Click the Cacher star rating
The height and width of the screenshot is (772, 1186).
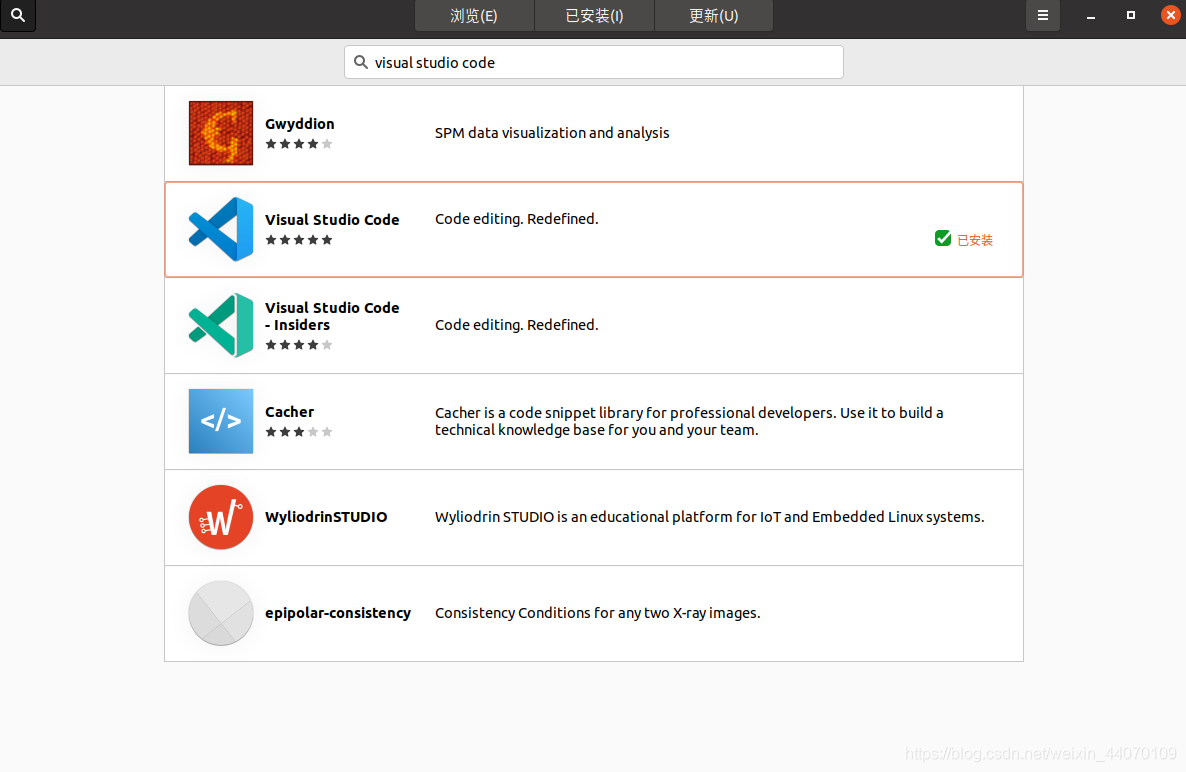299,432
